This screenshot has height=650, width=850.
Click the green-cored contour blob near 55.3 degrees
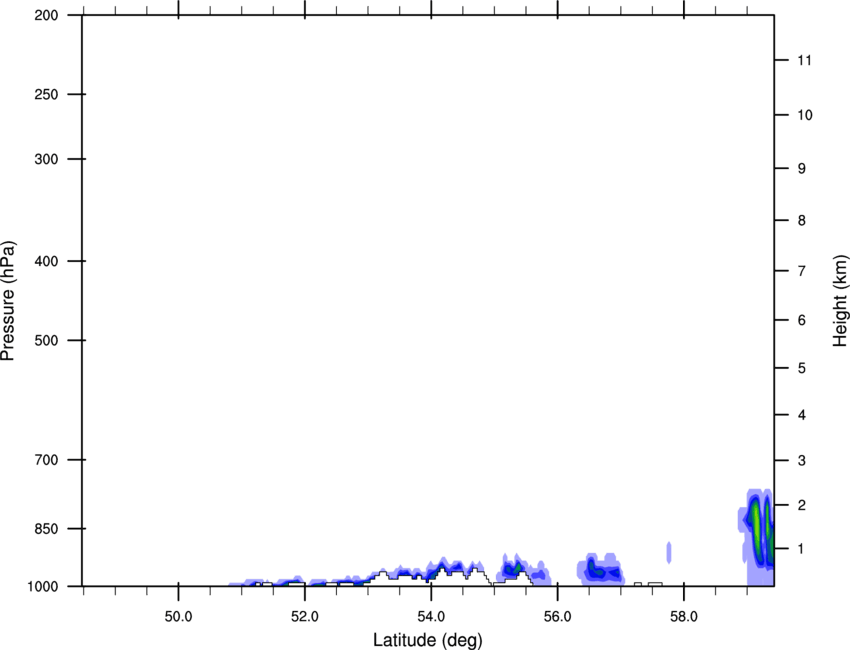click(512, 569)
